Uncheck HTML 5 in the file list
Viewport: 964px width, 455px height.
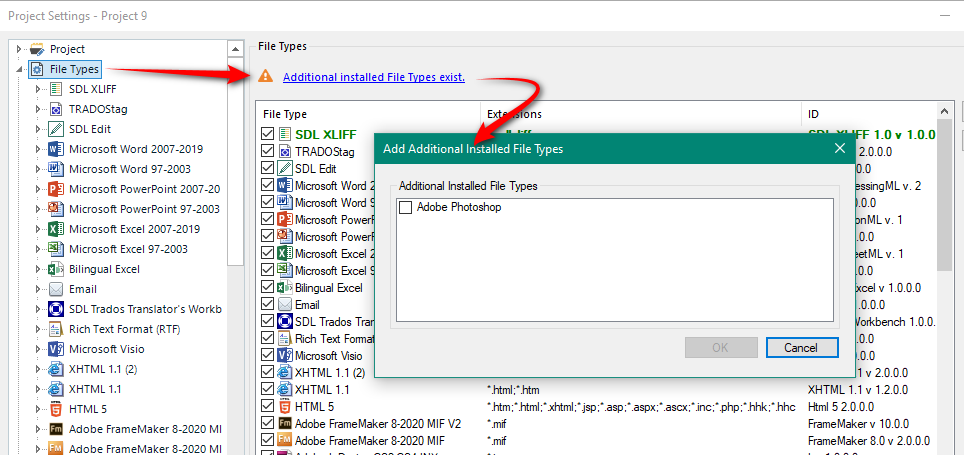click(x=267, y=406)
